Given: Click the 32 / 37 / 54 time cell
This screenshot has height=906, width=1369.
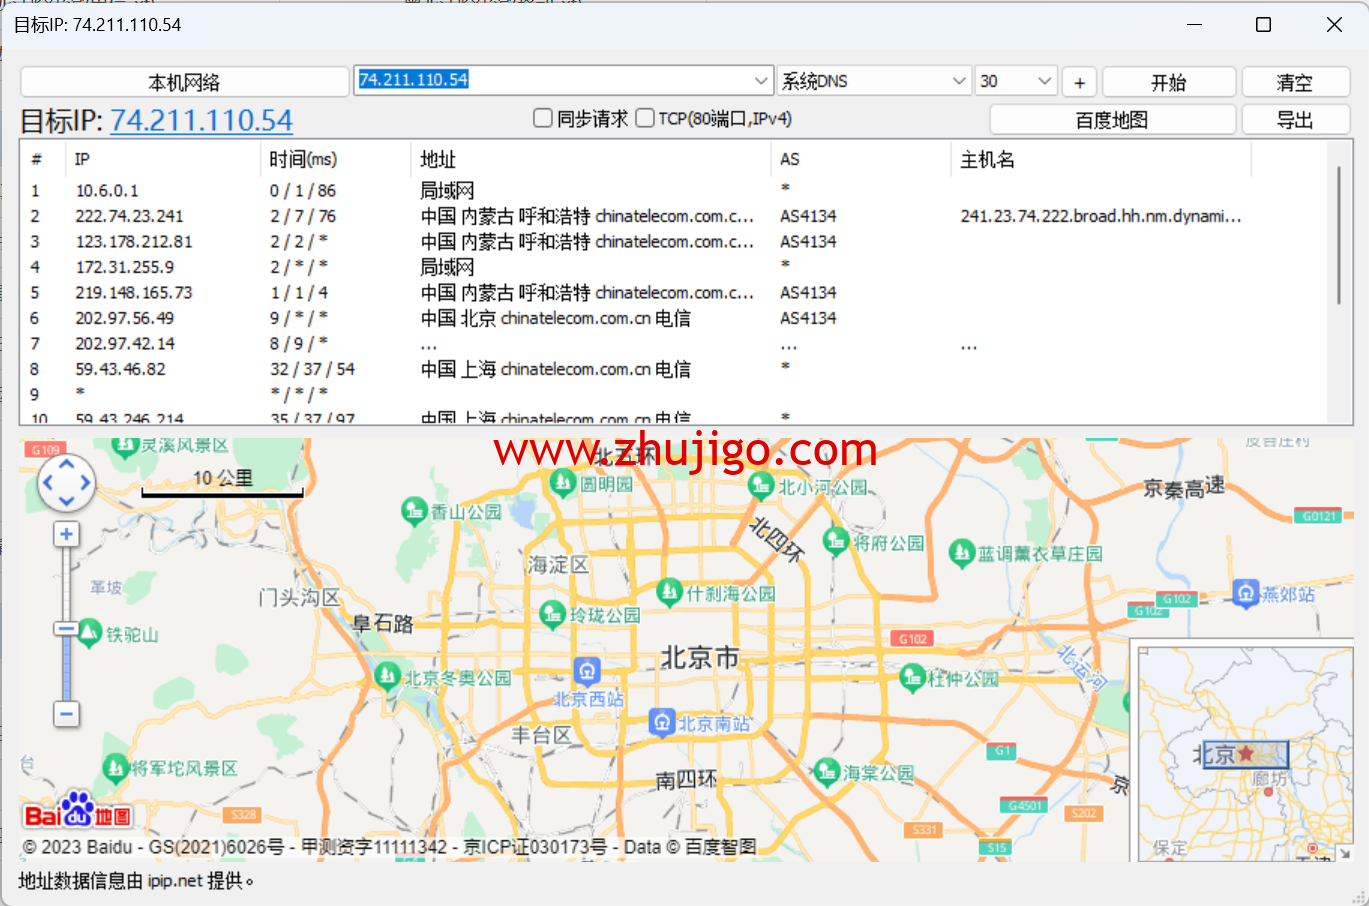Looking at the screenshot, I should coord(312,369).
